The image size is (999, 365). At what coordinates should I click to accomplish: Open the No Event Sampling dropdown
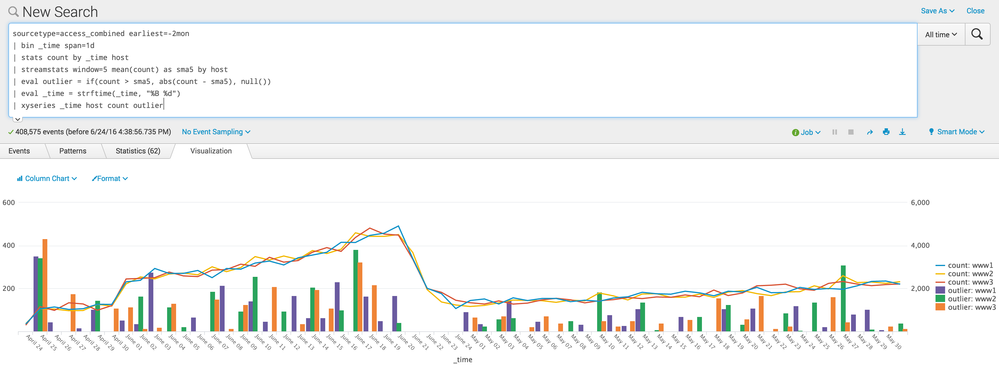[x=216, y=132]
